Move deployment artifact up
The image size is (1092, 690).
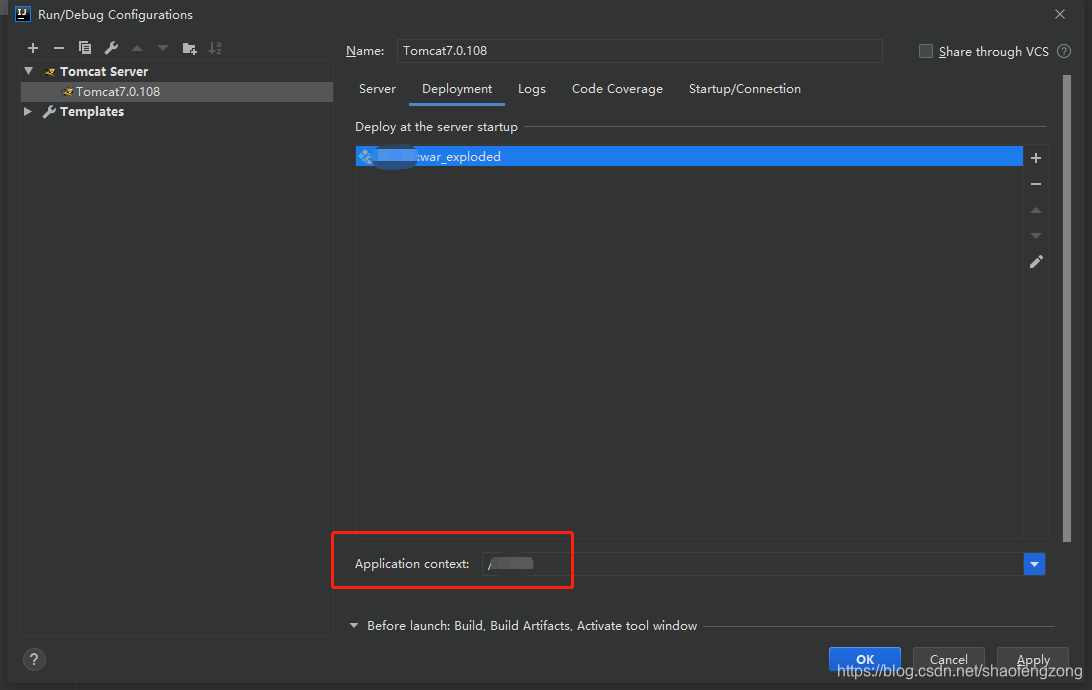[x=1036, y=210]
